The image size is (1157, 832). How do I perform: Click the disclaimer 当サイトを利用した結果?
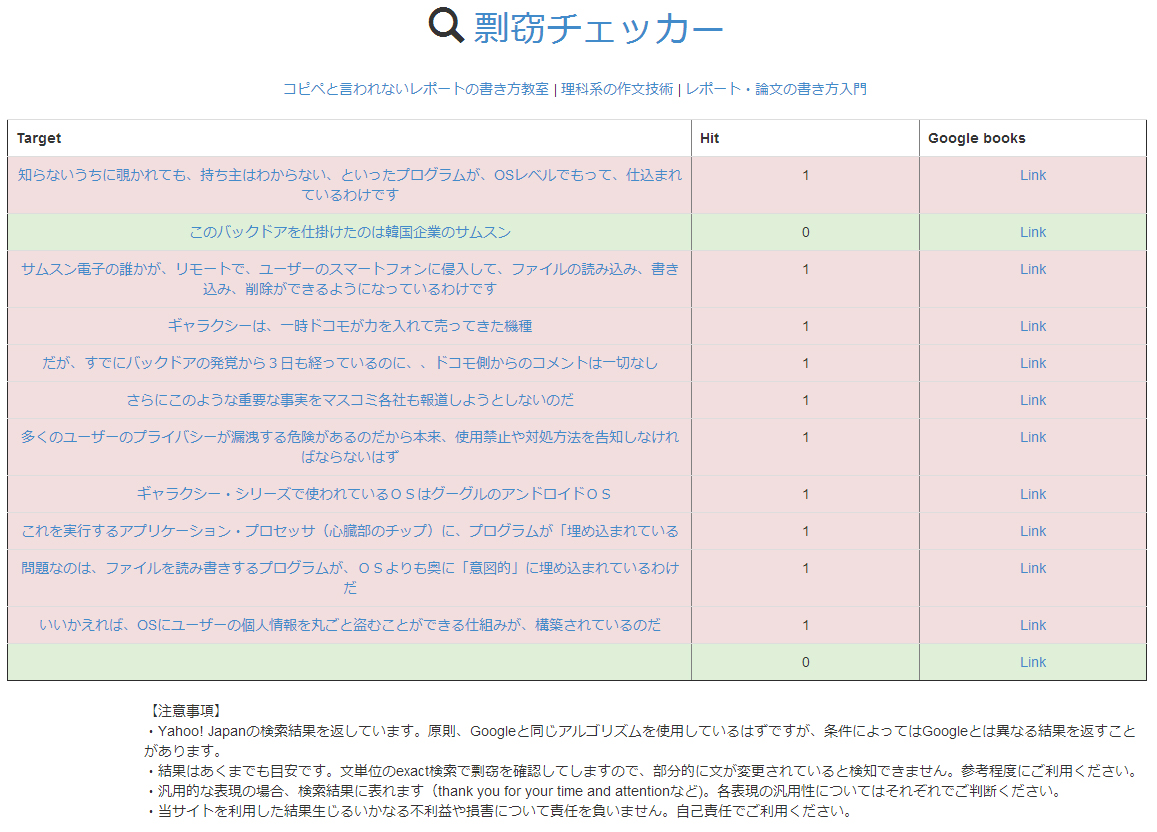point(500,811)
